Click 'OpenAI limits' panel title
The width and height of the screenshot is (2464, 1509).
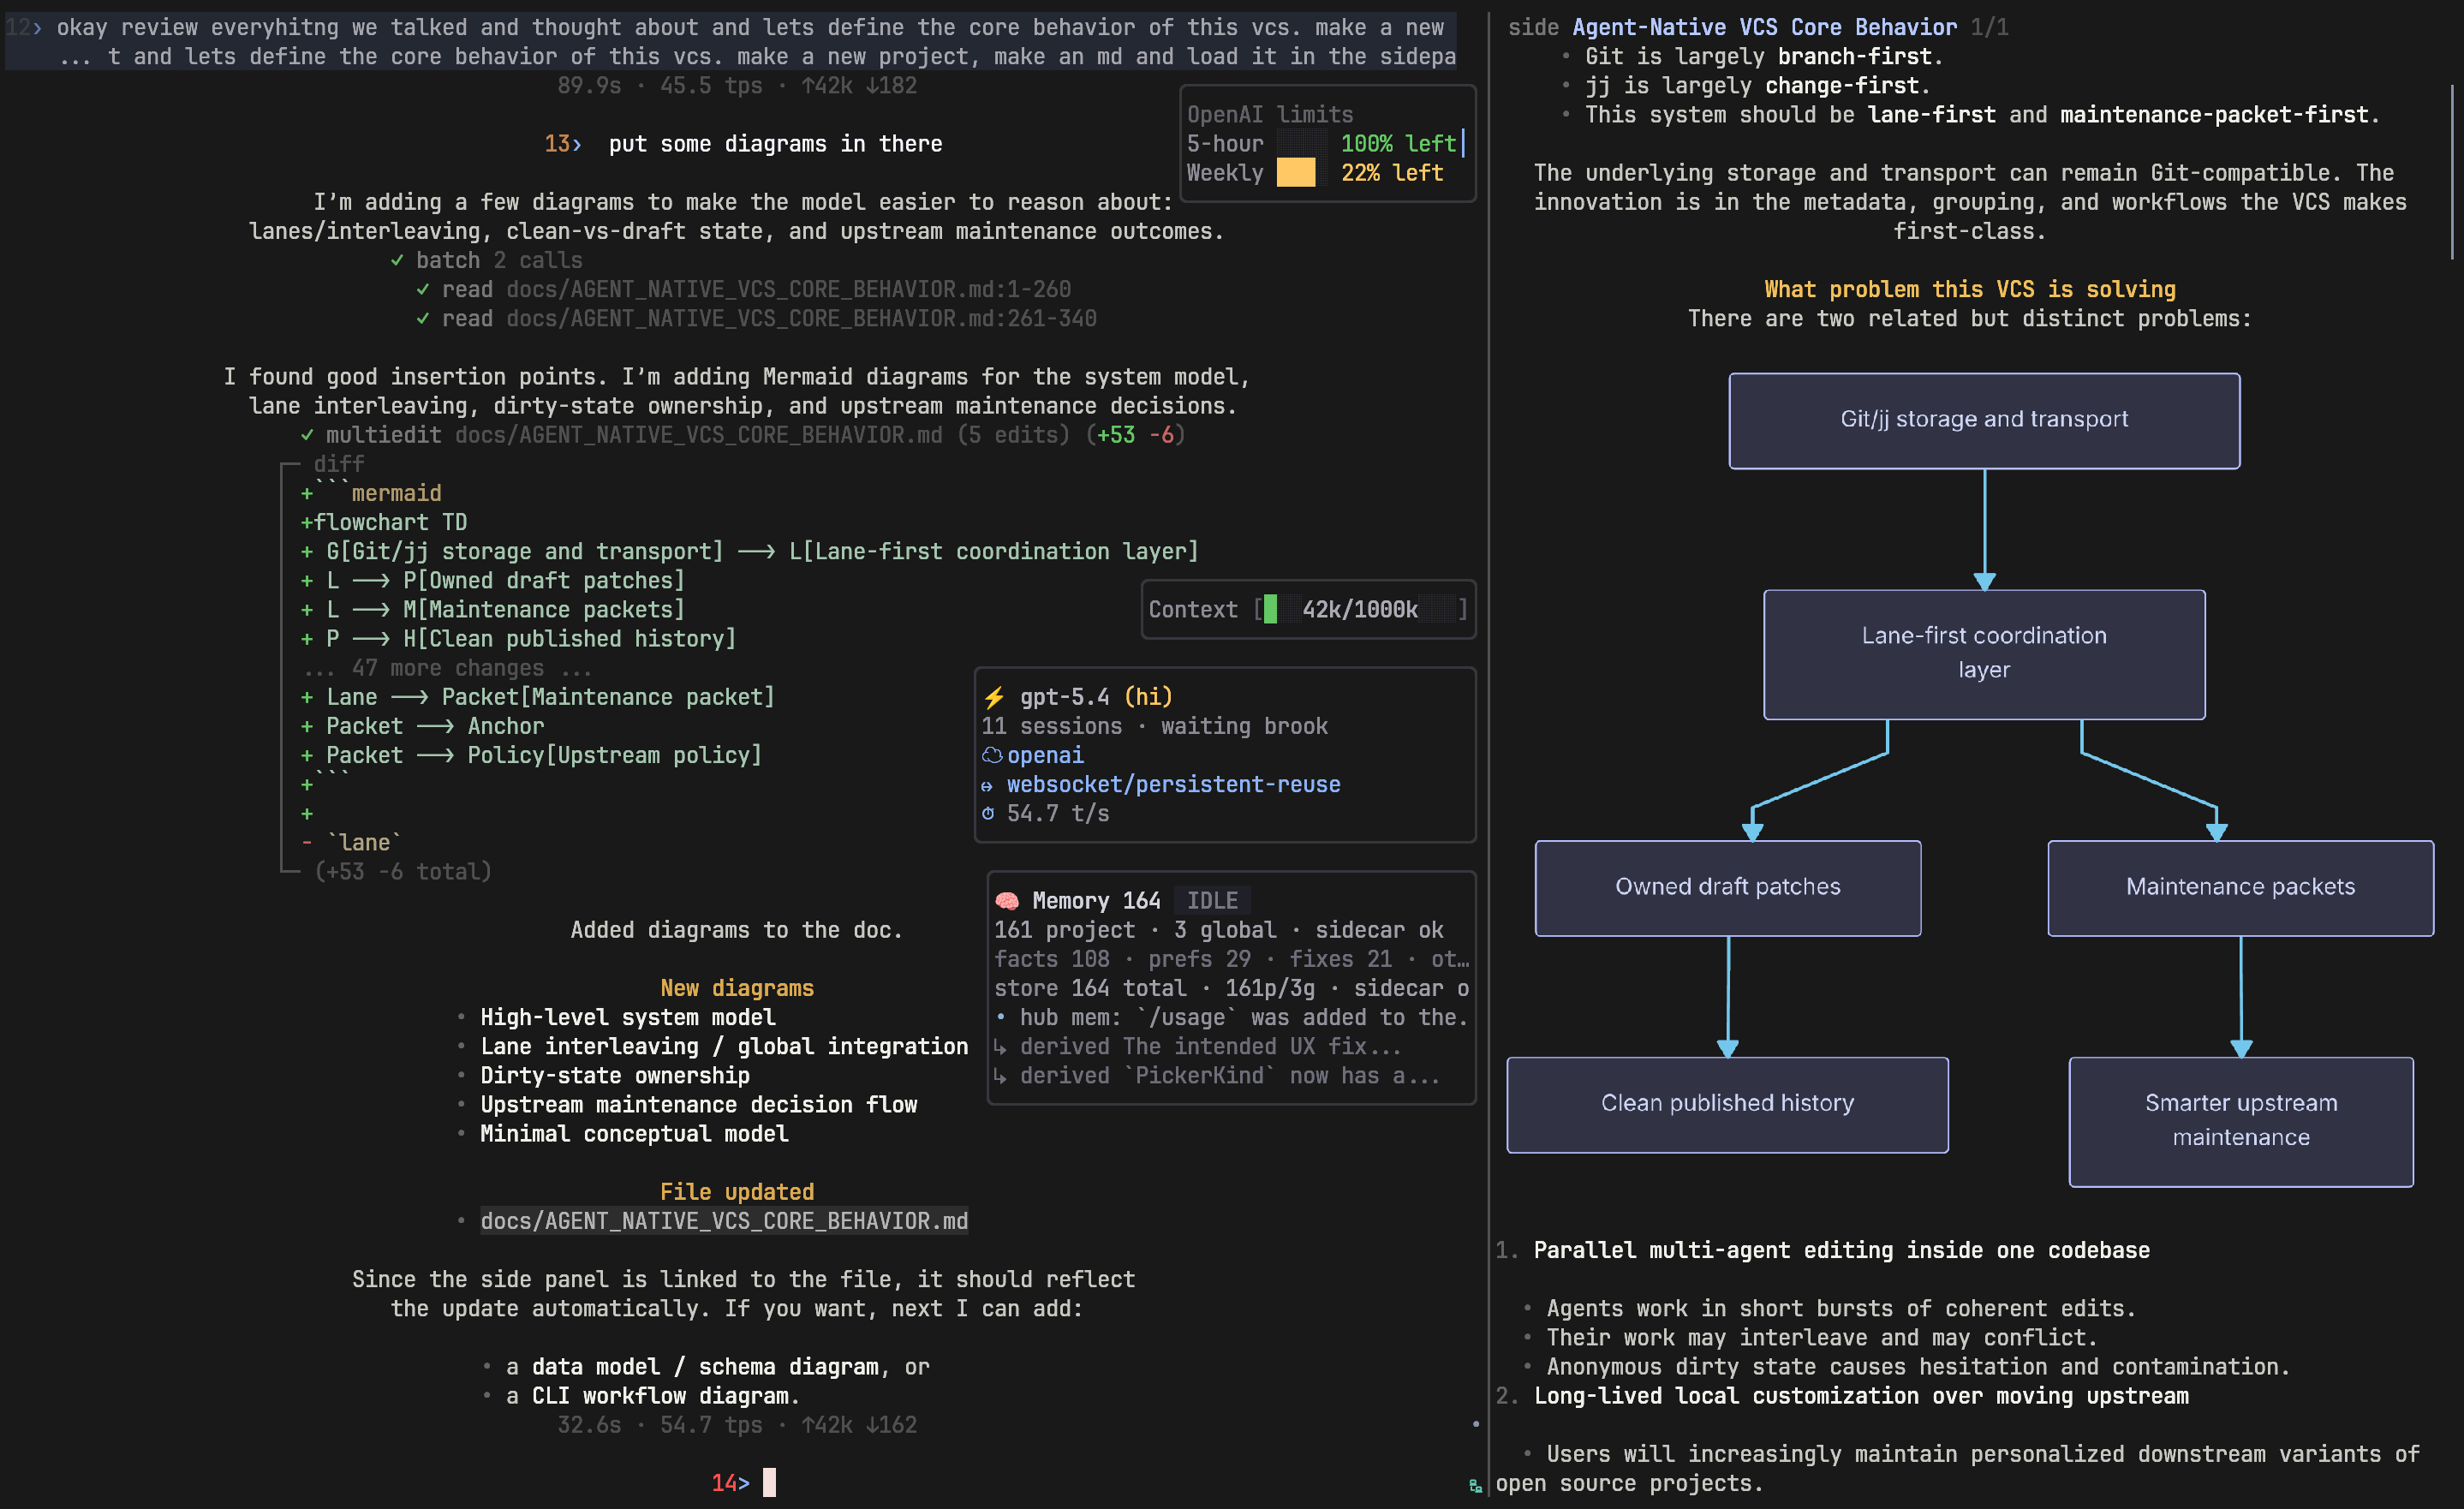(1270, 114)
